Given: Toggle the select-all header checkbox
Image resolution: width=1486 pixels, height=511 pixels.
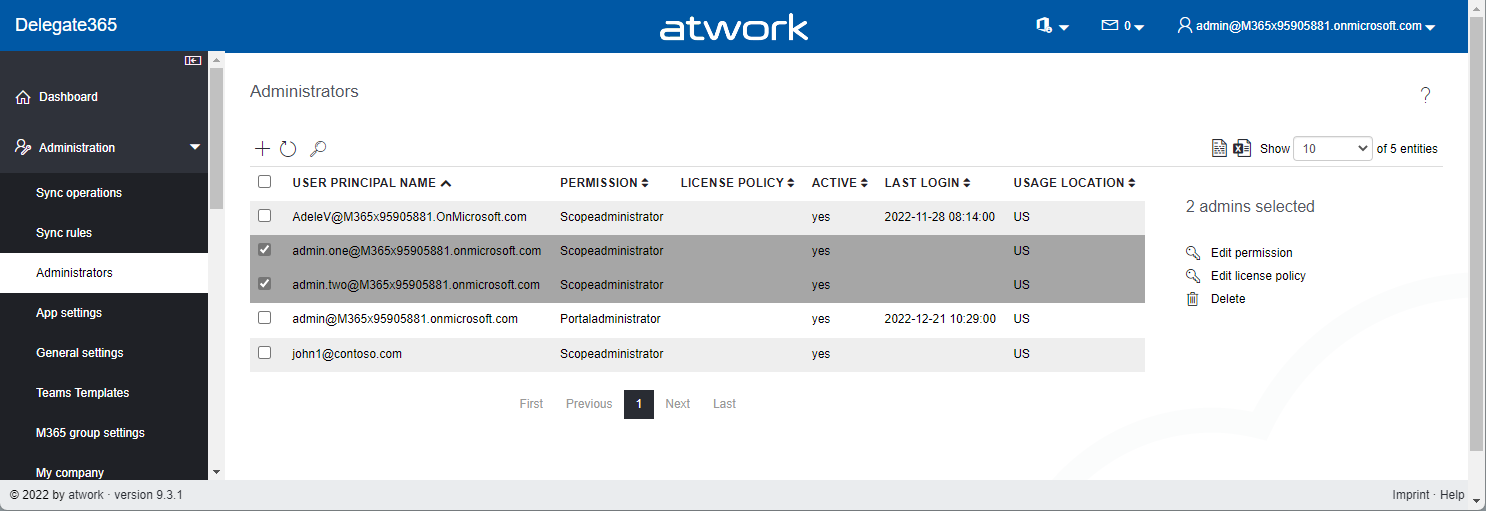Looking at the screenshot, I should click(265, 182).
